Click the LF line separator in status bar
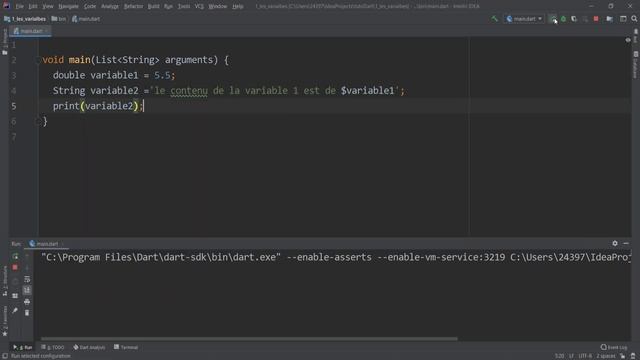The width and height of the screenshot is (640, 360). pyautogui.click(x=571, y=356)
